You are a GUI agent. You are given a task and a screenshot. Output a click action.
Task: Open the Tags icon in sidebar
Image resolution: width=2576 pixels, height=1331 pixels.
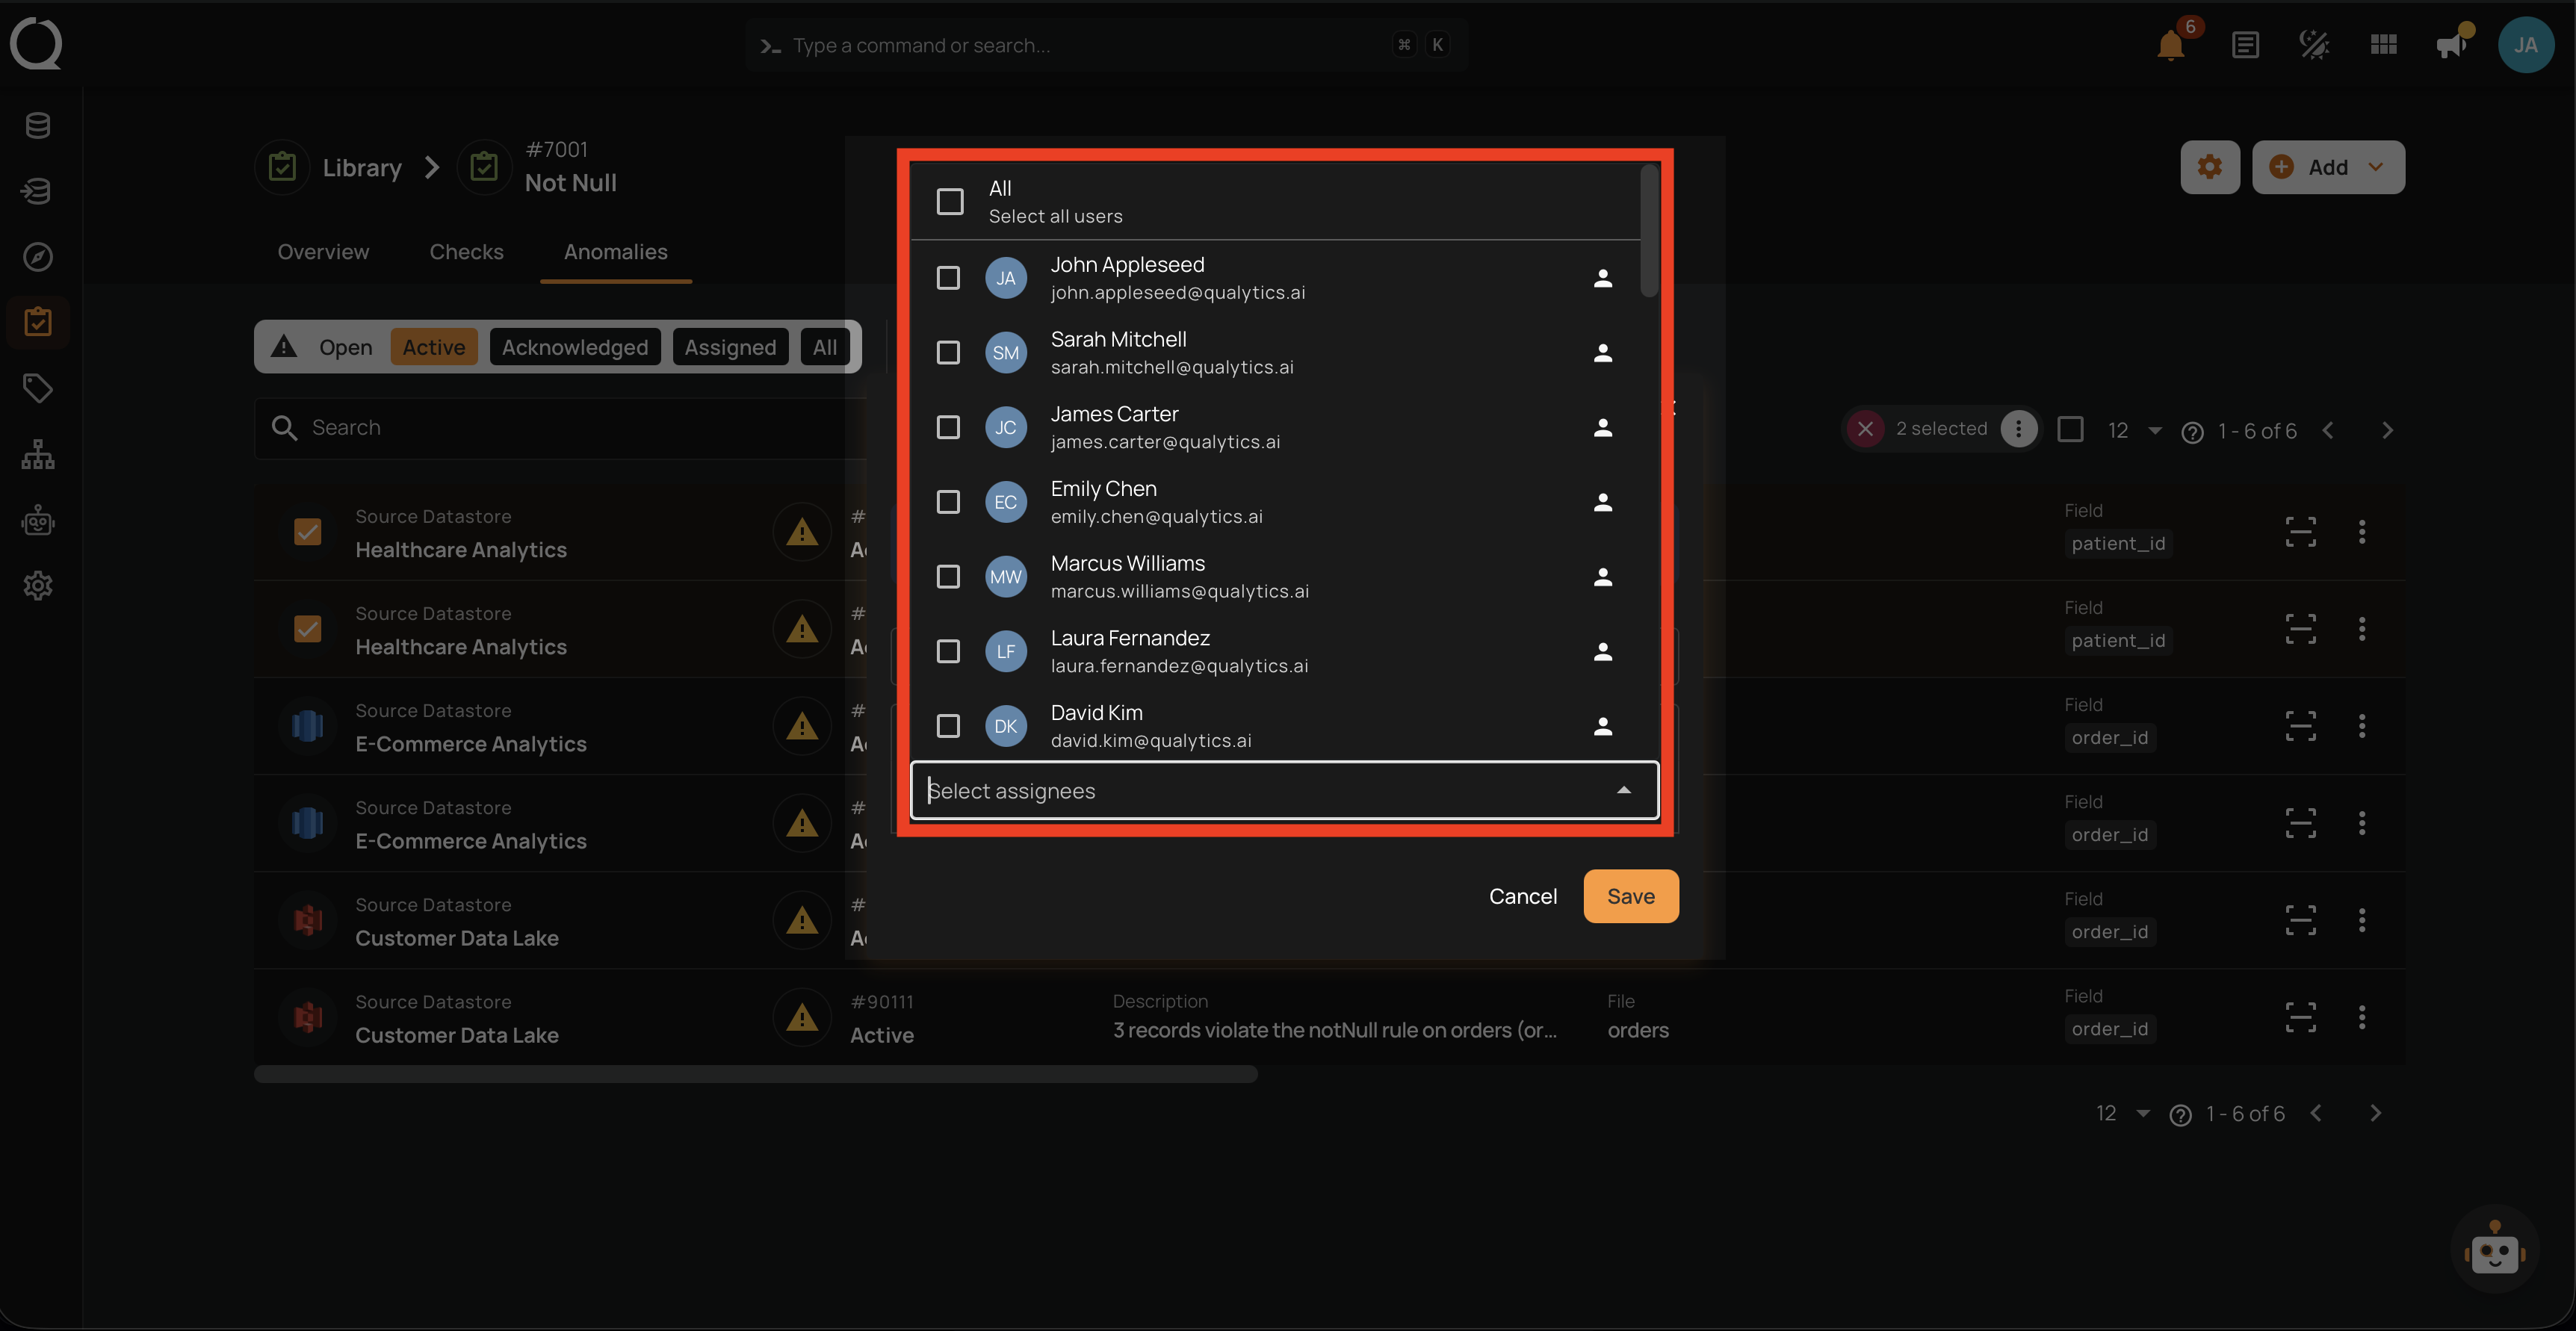pyautogui.click(x=38, y=388)
